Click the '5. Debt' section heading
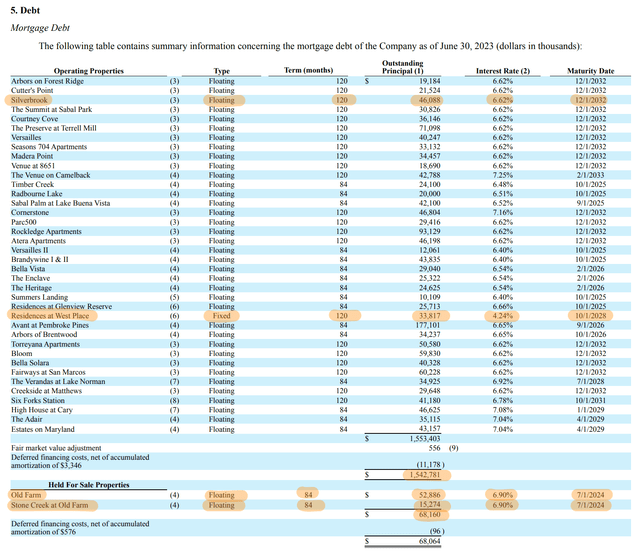The height and width of the screenshot is (553, 640). [x=28, y=10]
